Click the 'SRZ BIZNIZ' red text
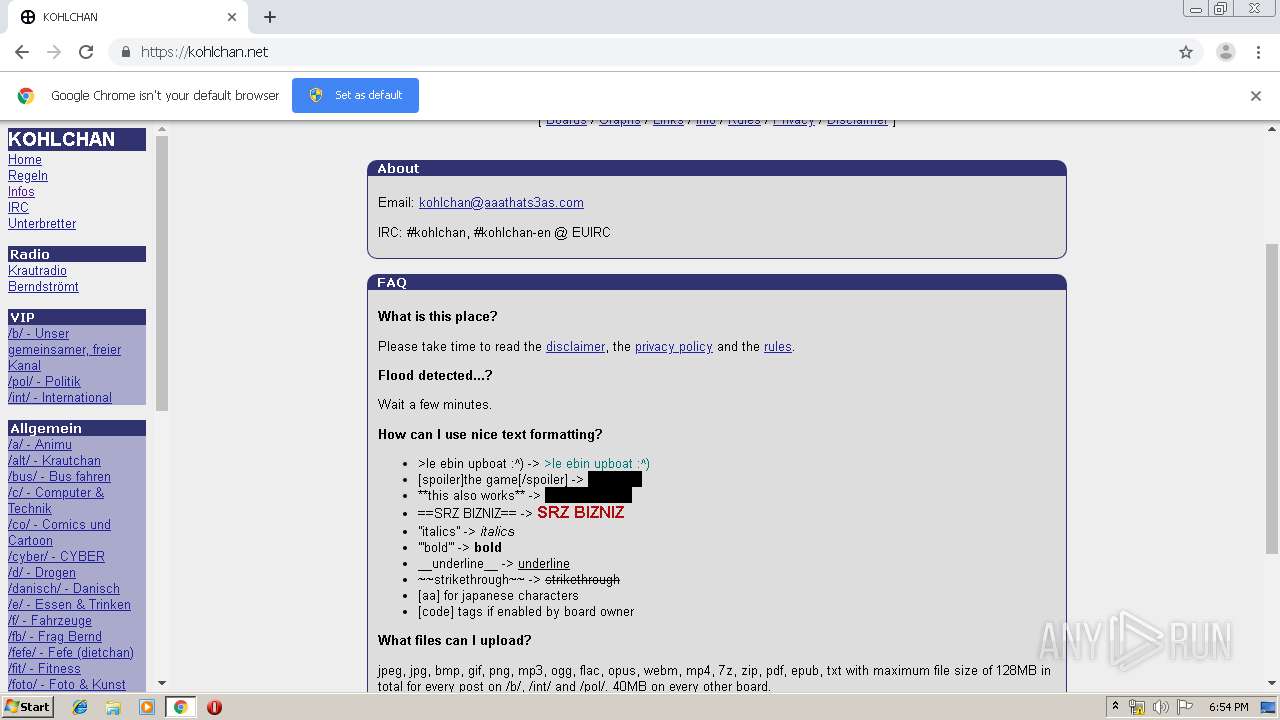The height and width of the screenshot is (720, 1280). point(580,513)
